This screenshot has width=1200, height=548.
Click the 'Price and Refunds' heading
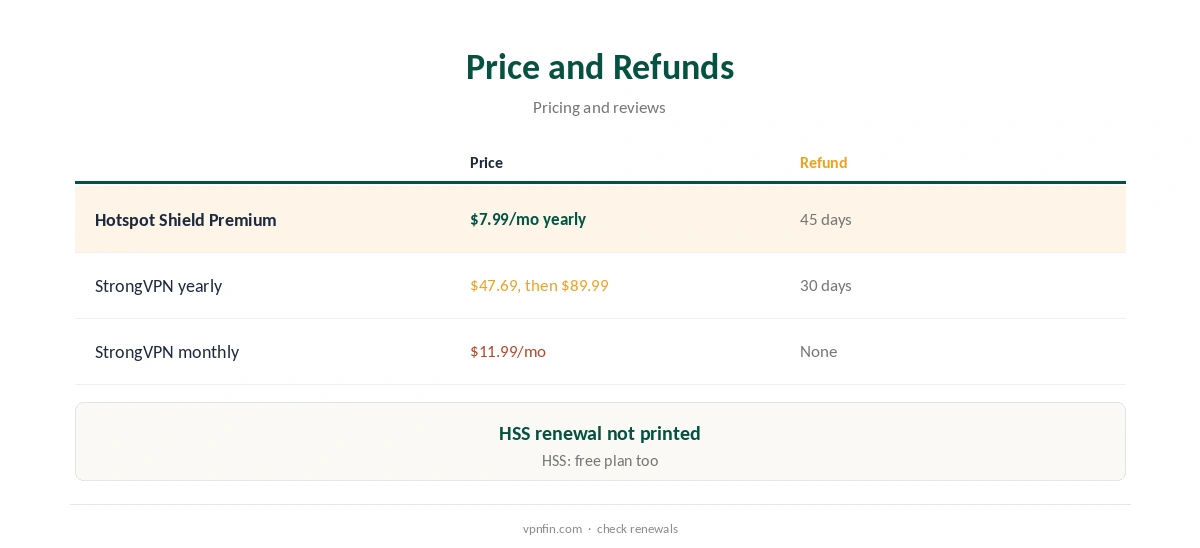click(600, 67)
